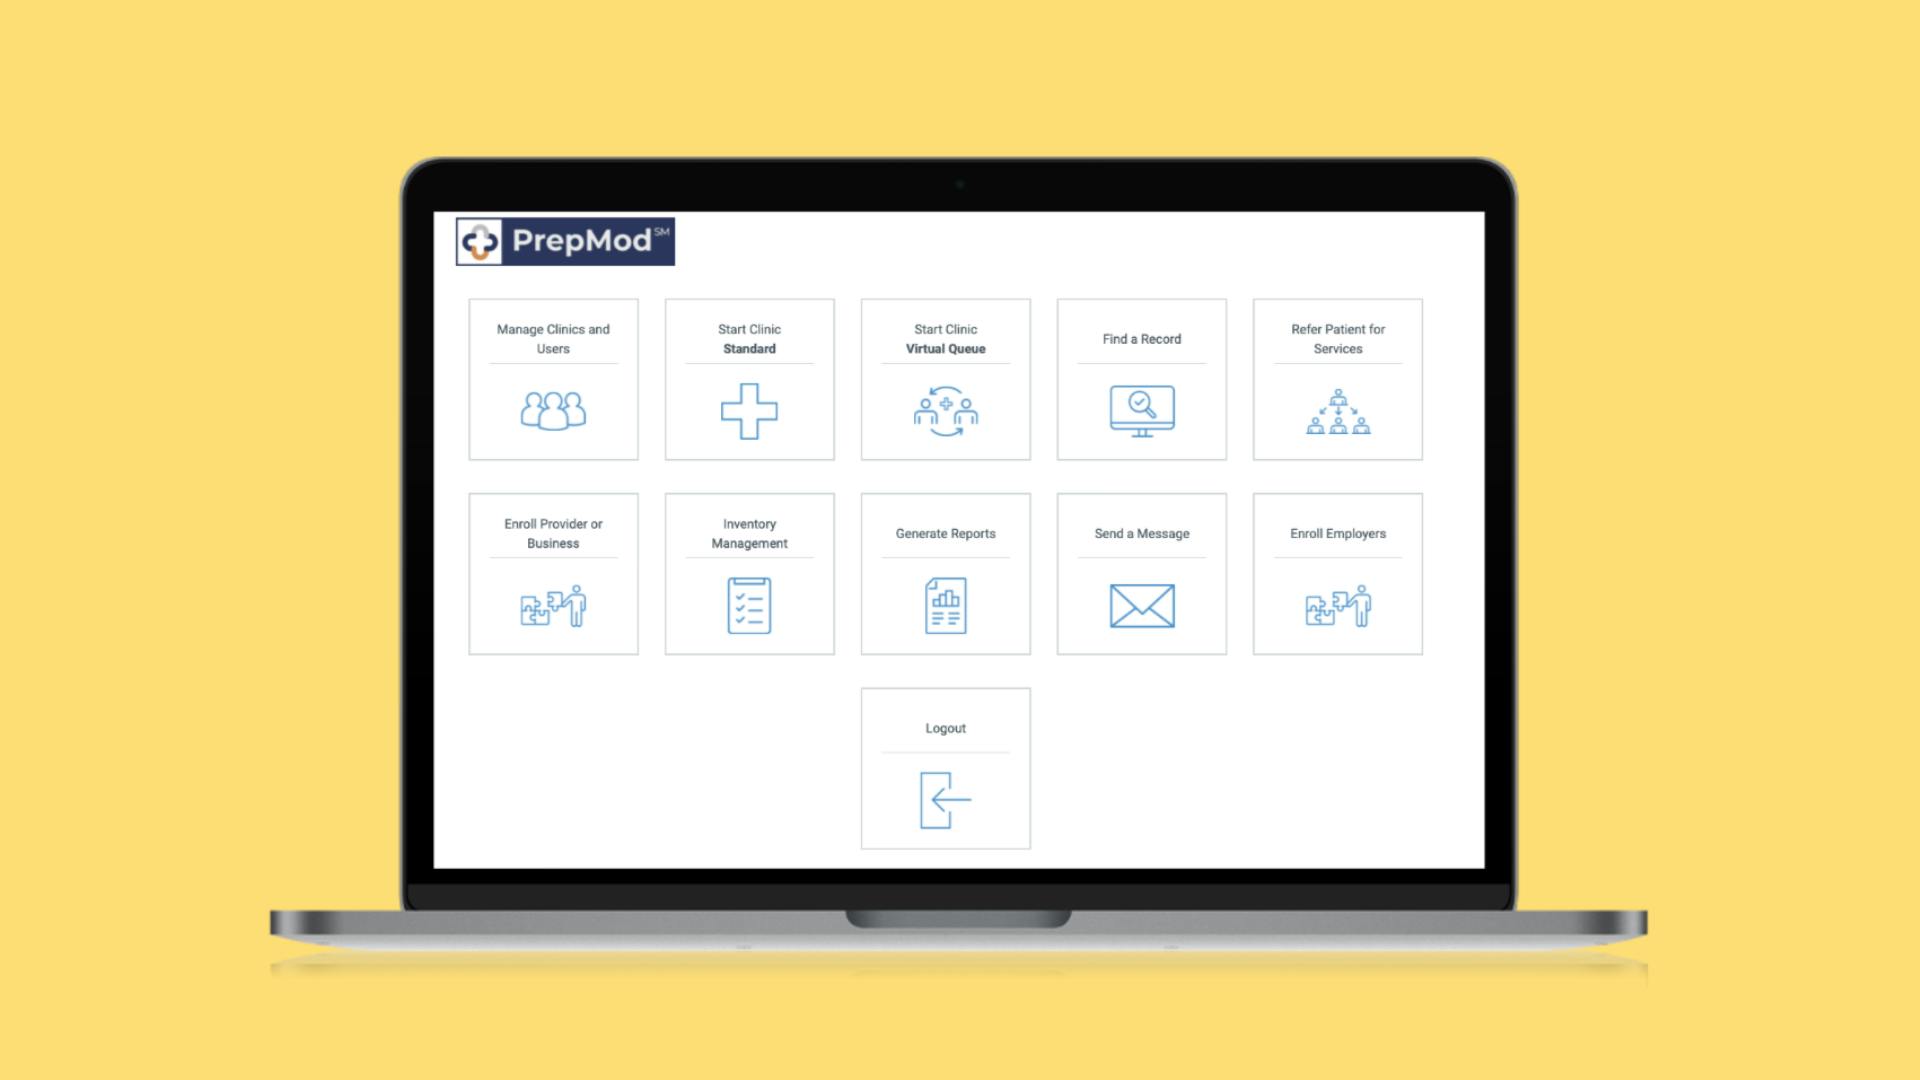Click the Refer Patient for Services tile

pos(1336,378)
